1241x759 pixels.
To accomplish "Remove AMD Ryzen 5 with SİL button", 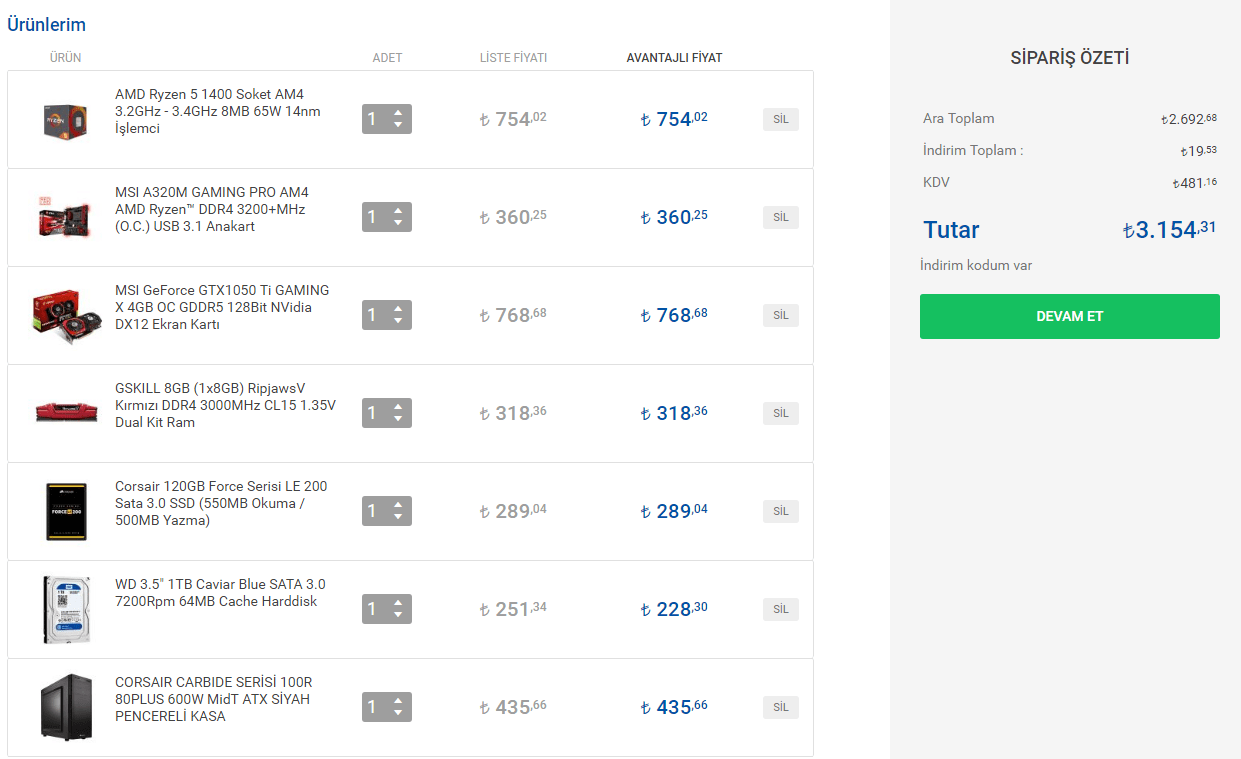I will (780, 120).
